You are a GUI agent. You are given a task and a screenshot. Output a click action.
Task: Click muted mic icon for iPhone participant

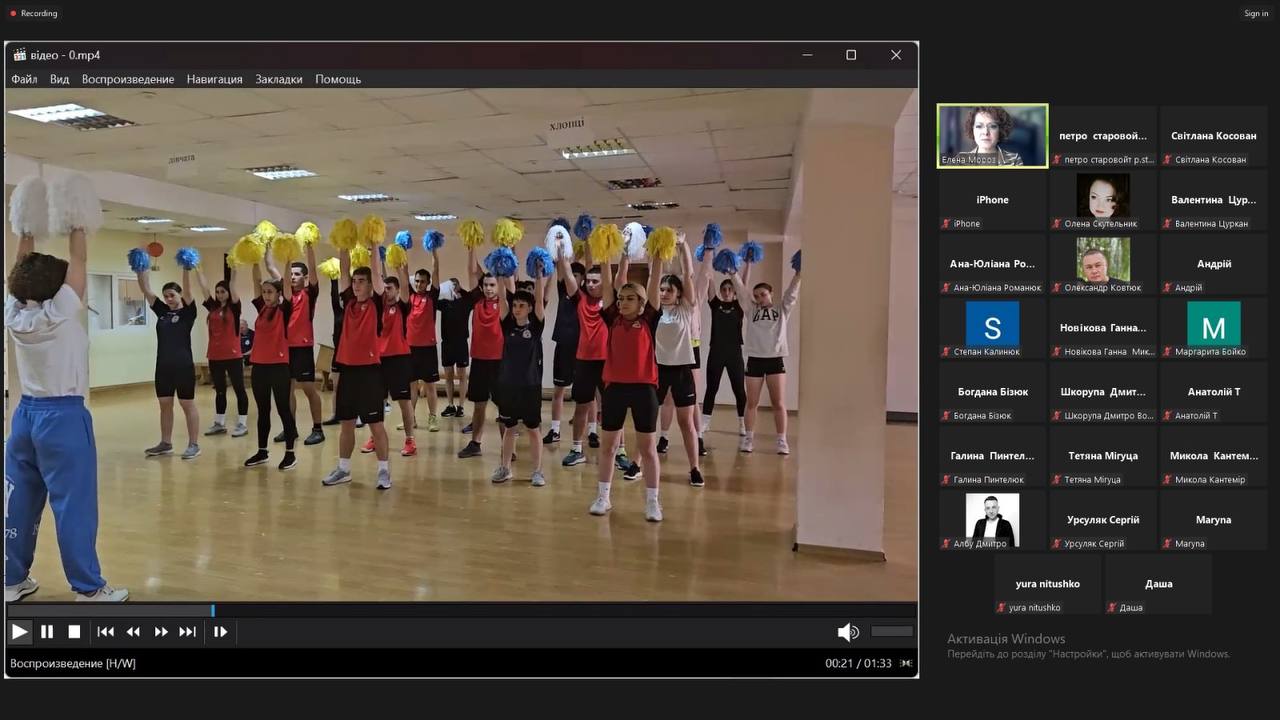pos(946,224)
